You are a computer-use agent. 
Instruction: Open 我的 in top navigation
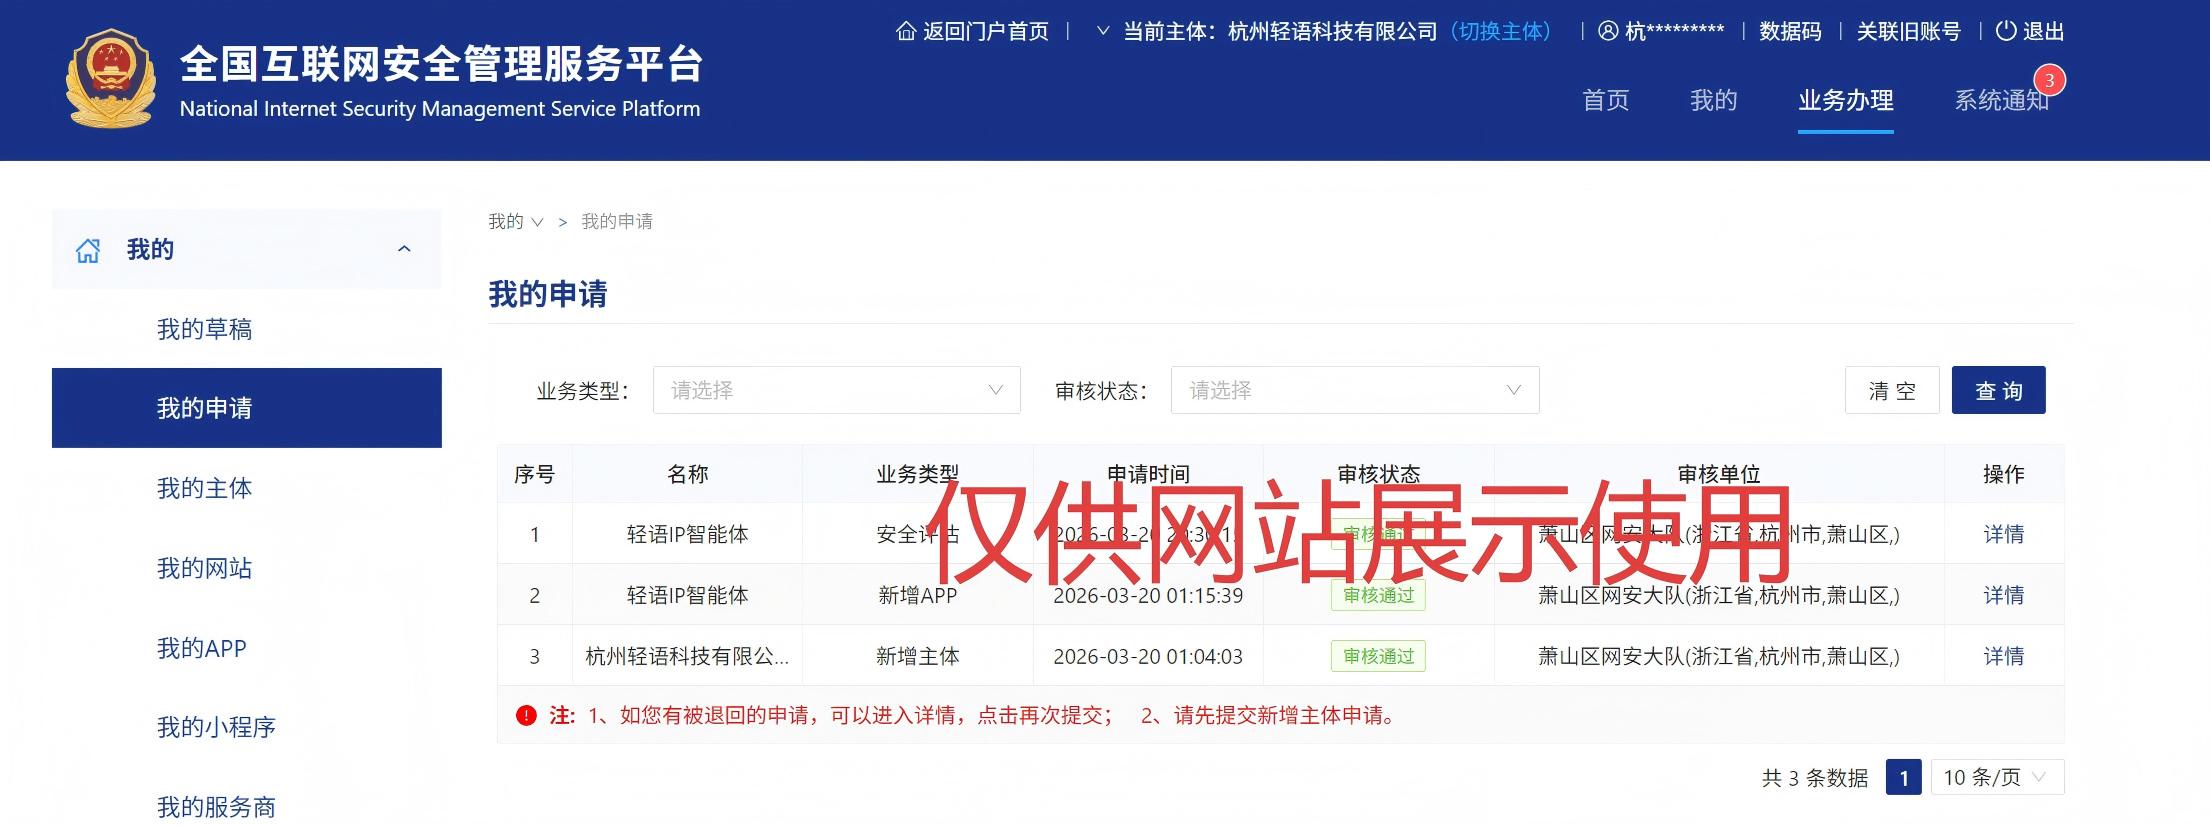(x=1714, y=100)
